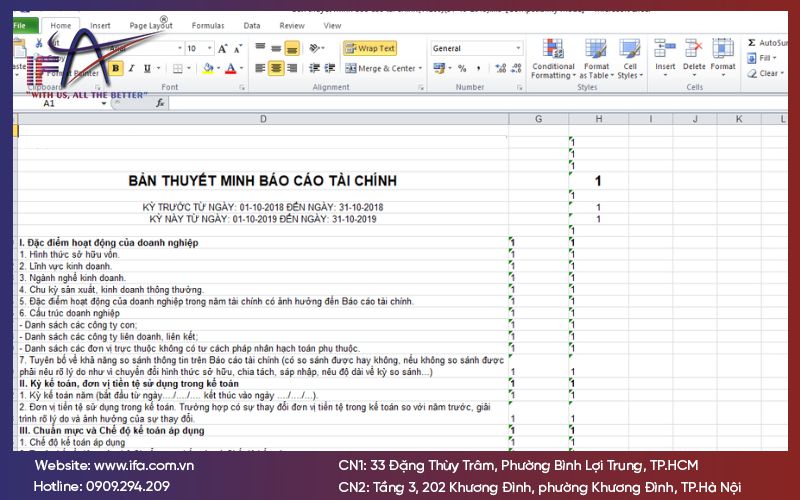The image size is (800, 500).
Task: Switch to the Formulas tab
Action: (x=208, y=26)
